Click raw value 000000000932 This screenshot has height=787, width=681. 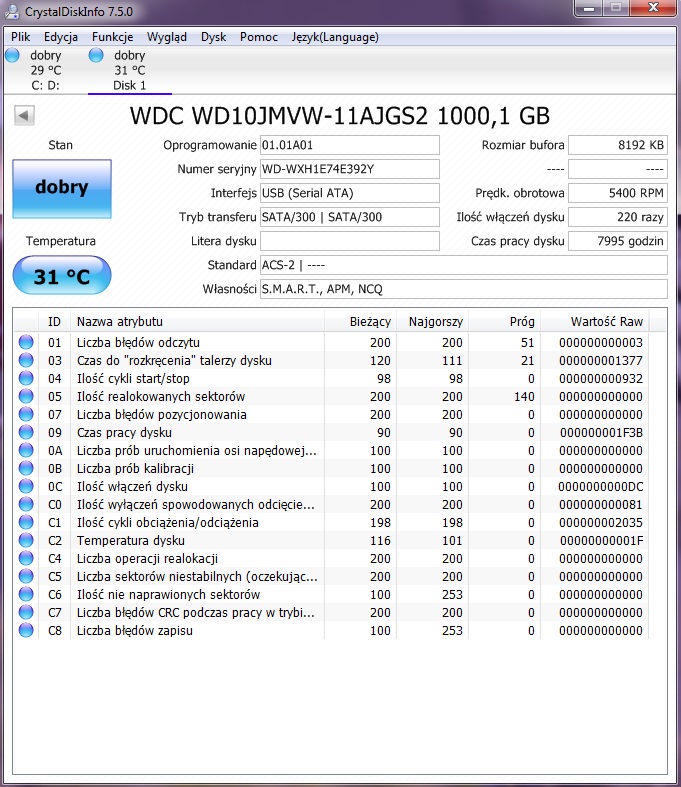tap(601, 378)
